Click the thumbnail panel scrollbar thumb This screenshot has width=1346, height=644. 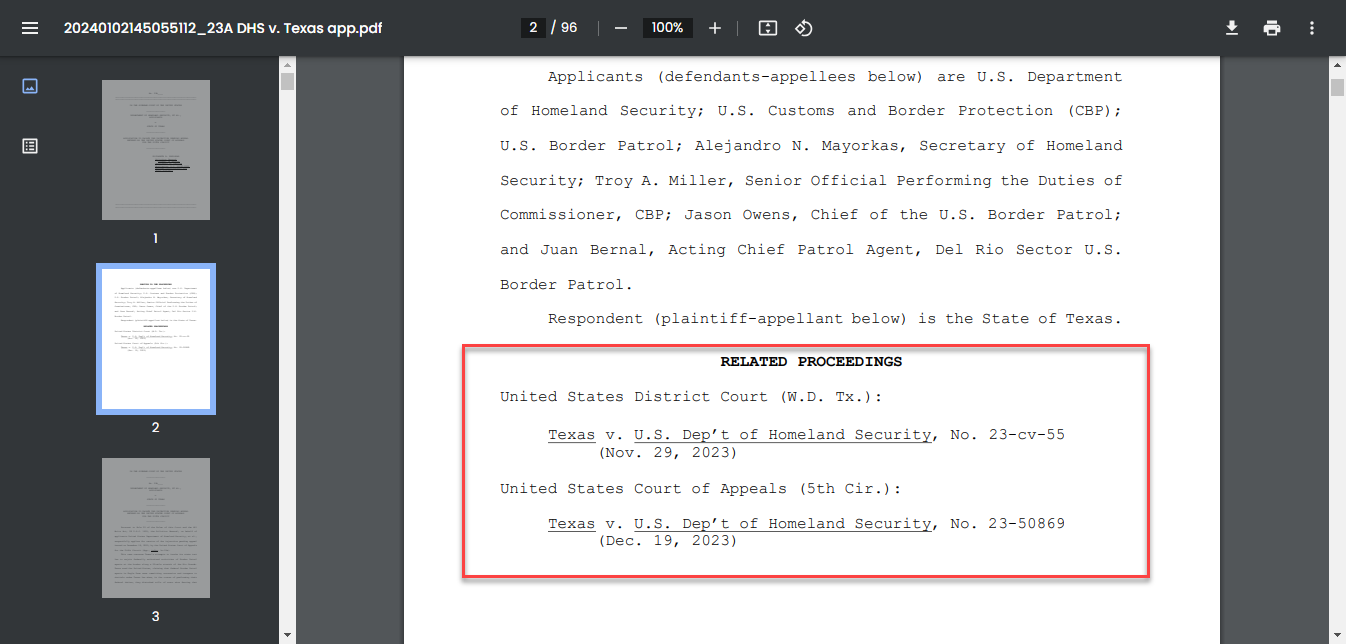pyautogui.click(x=287, y=81)
